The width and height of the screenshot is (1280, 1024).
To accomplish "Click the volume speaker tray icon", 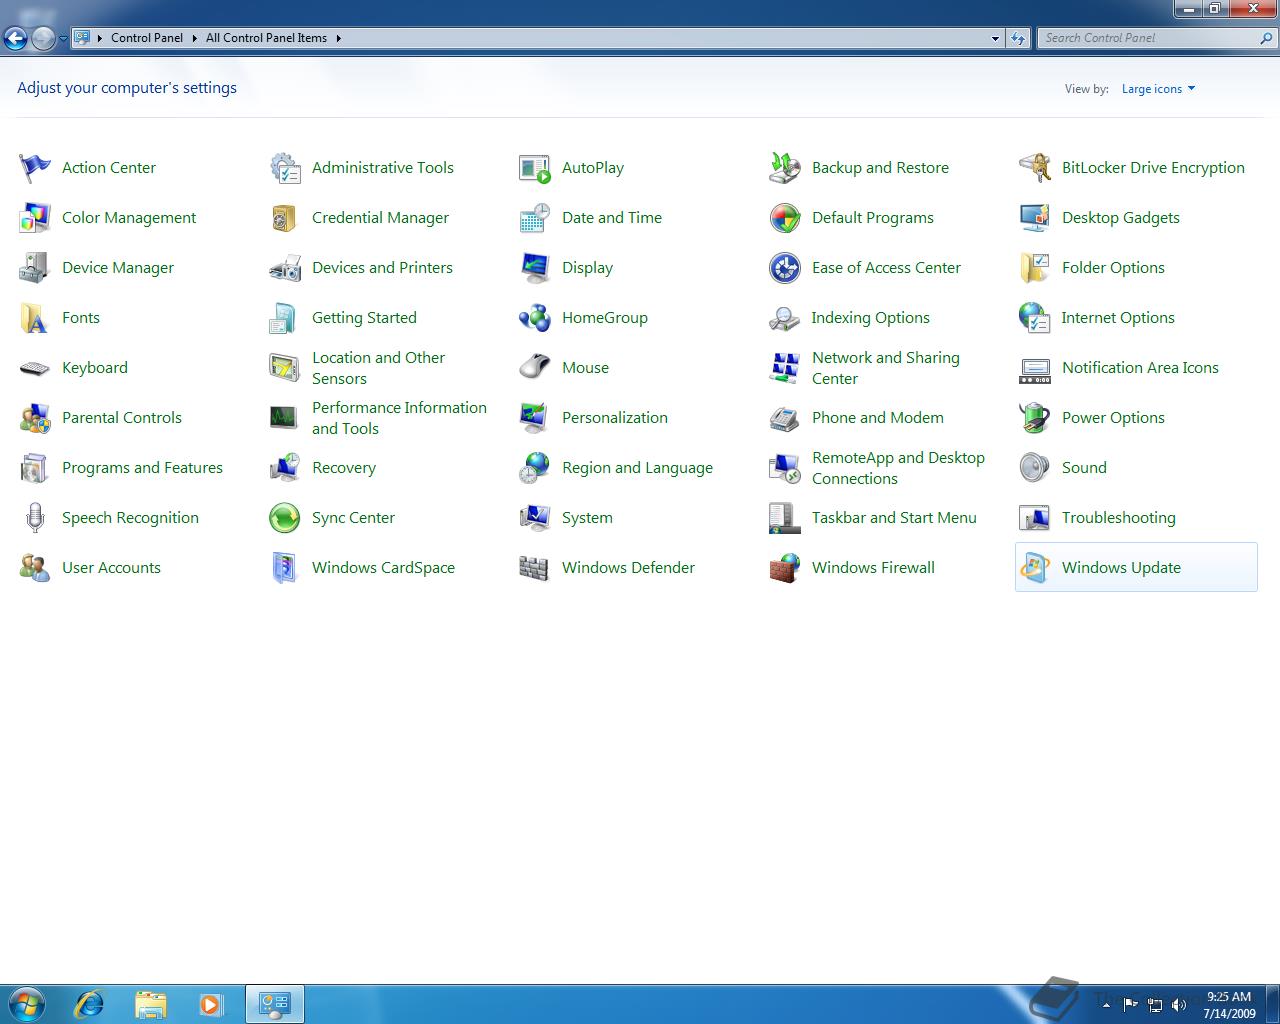I will [x=1178, y=1004].
